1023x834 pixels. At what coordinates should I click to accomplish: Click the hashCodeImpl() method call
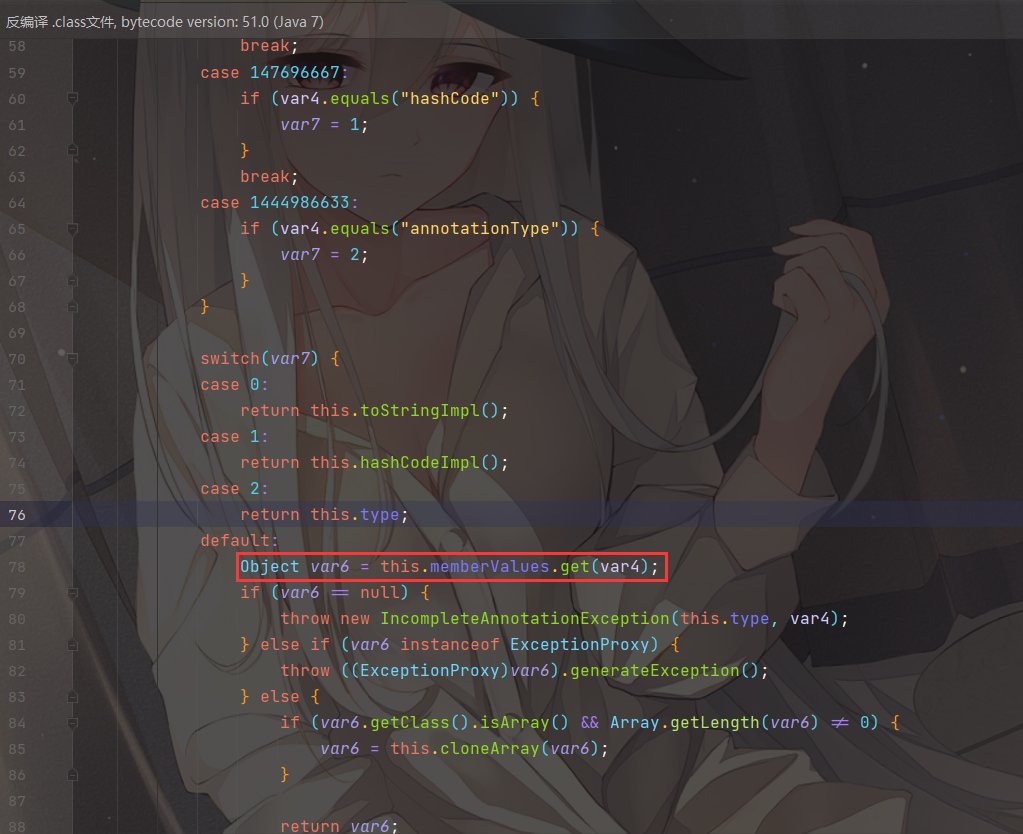[429, 463]
